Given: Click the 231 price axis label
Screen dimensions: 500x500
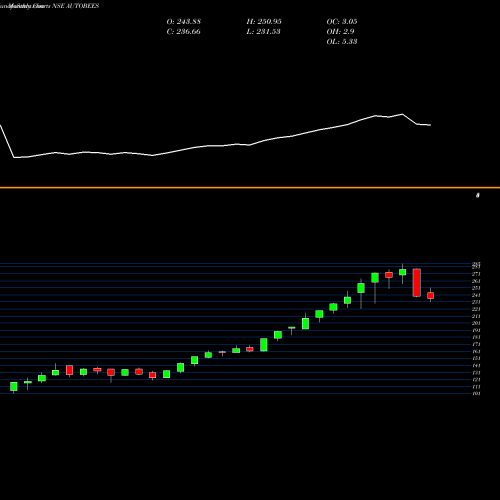Looking at the screenshot, I should point(476,302).
